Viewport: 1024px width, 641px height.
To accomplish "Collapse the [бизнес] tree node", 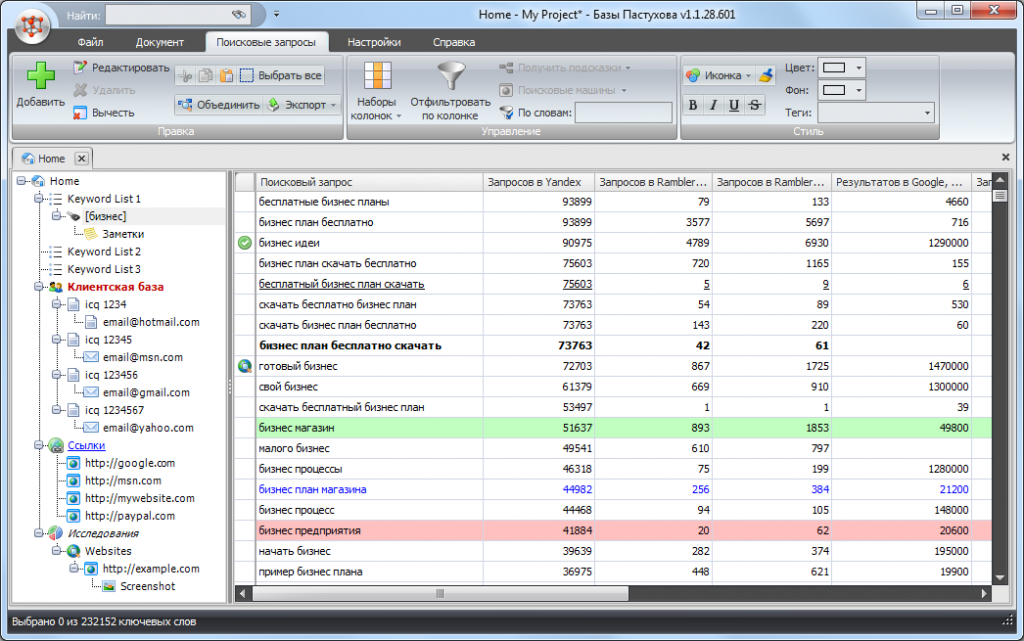I will click(x=56, y=216).
